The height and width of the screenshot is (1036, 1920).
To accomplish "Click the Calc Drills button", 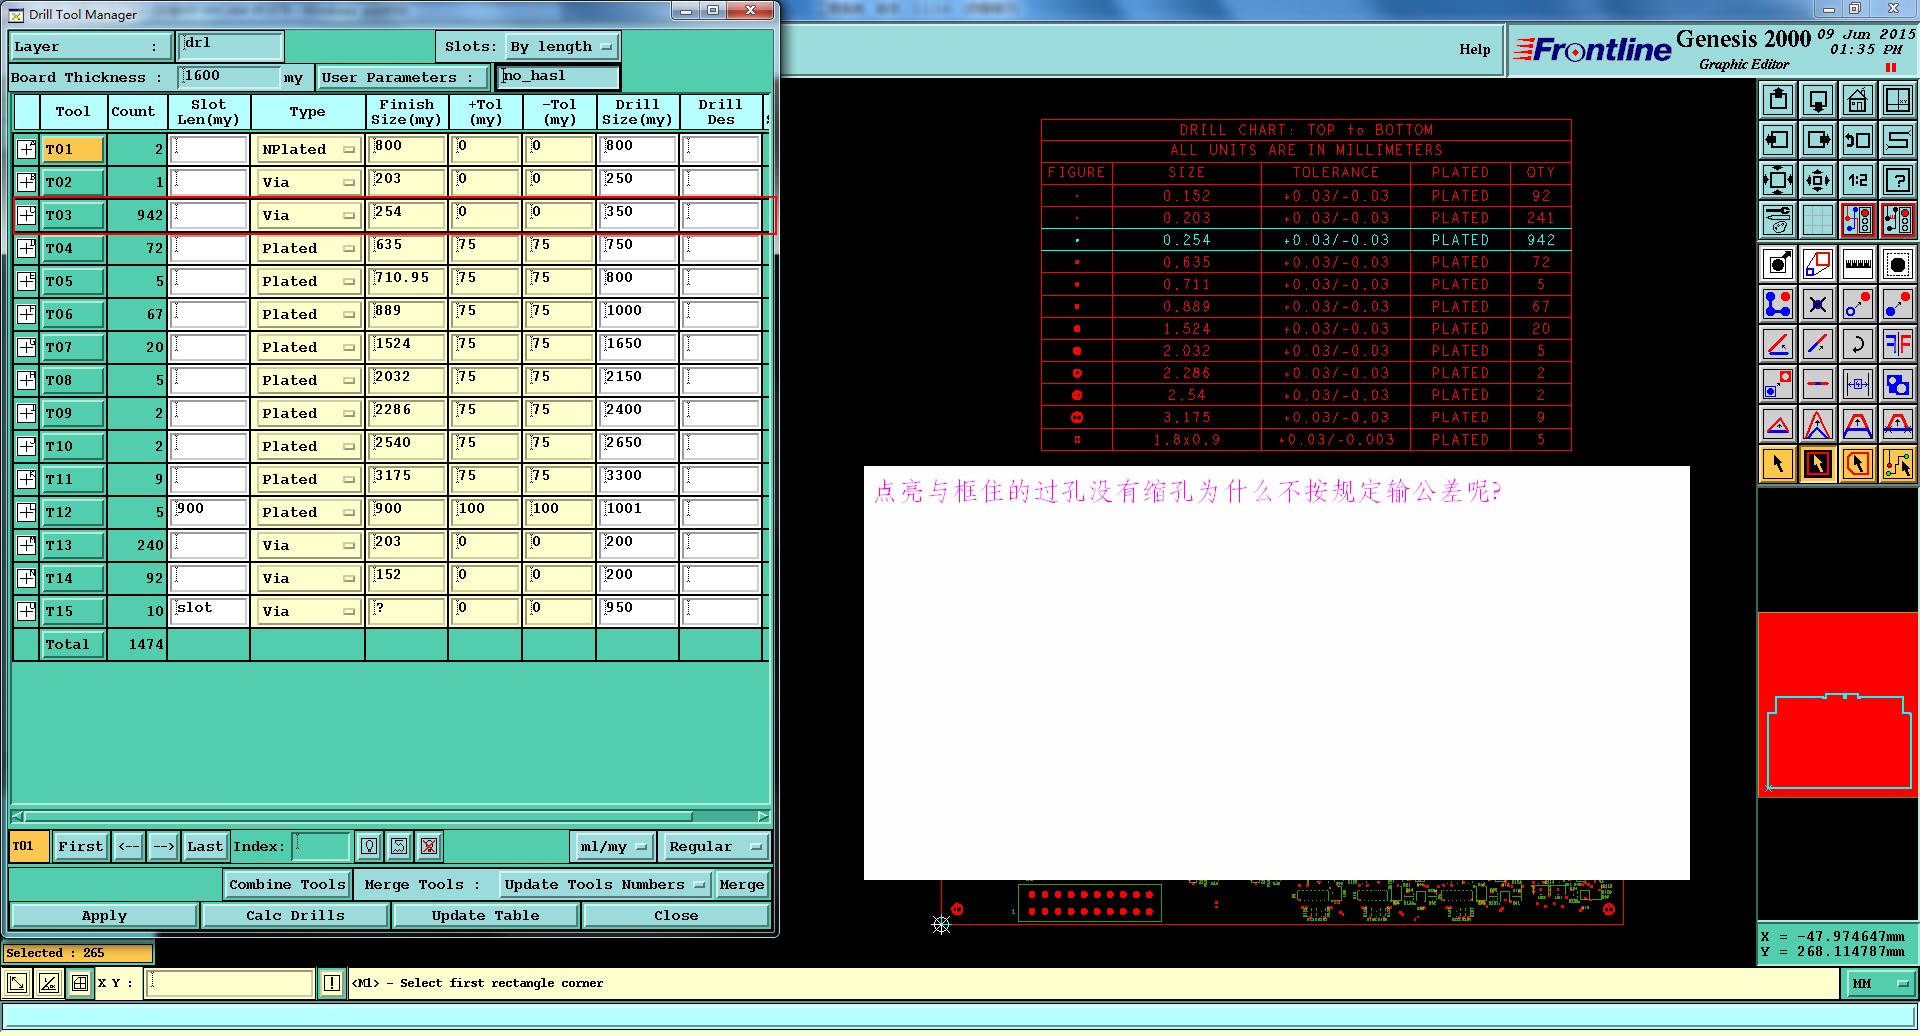I will tap(295, 916).
